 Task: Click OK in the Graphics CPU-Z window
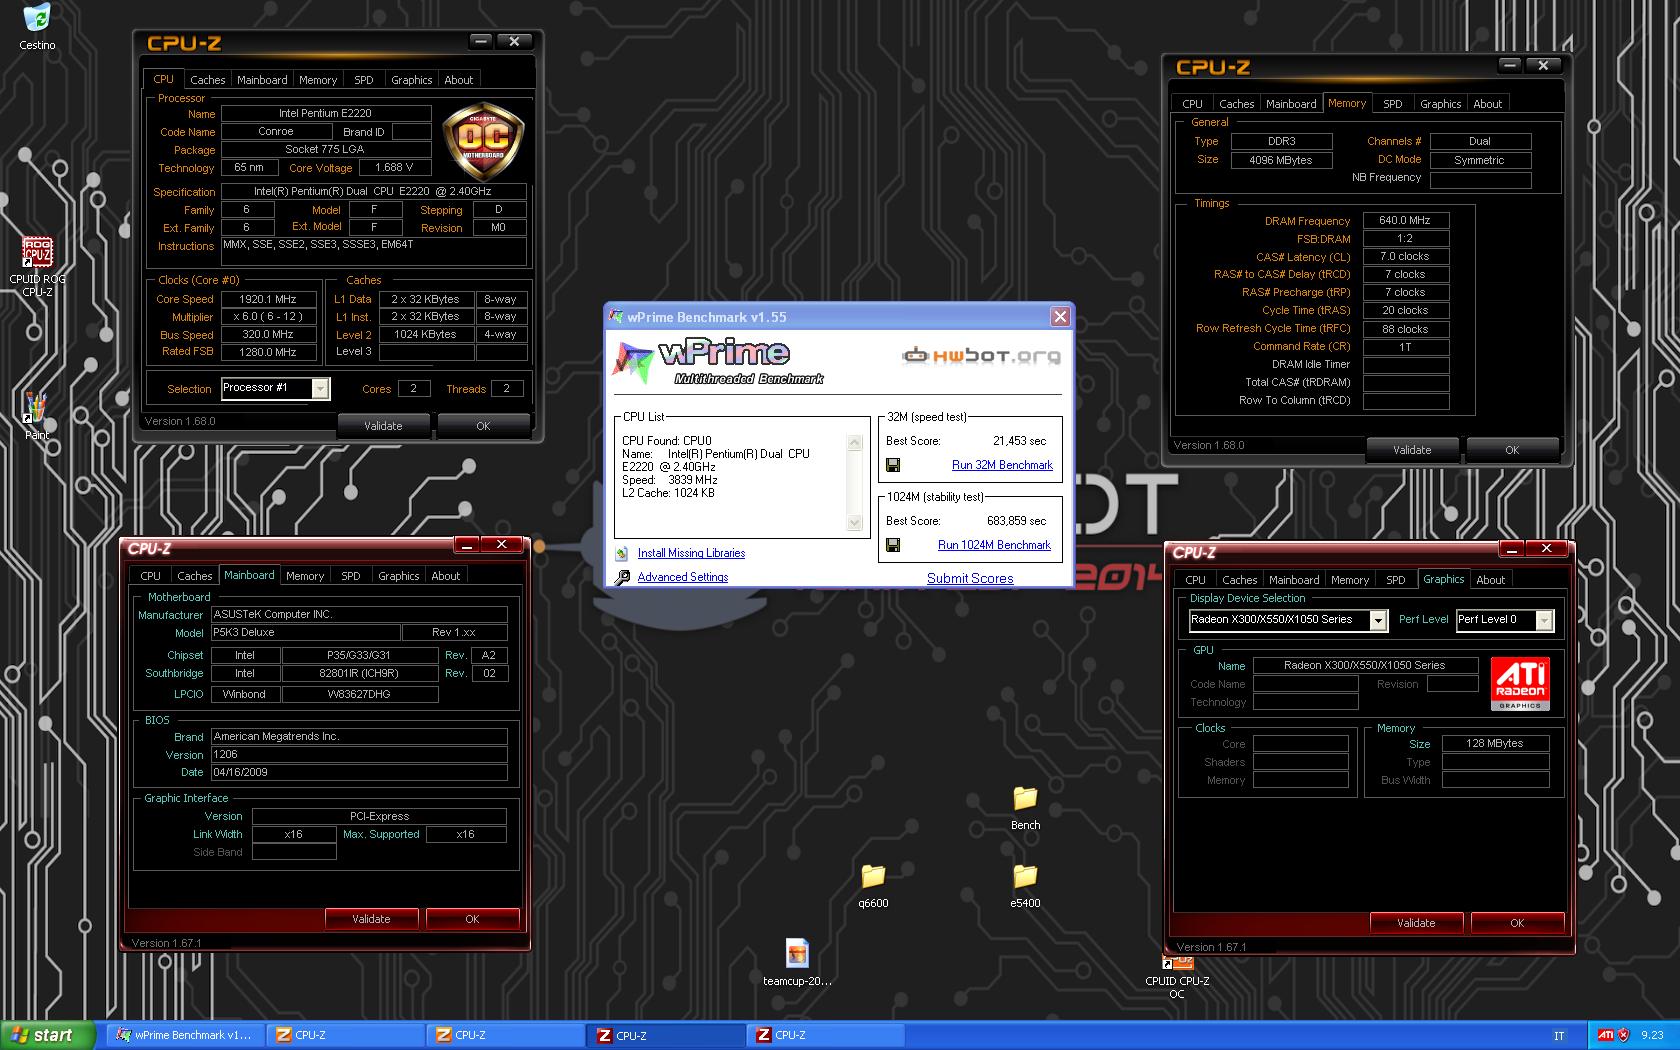point(1517,923)
